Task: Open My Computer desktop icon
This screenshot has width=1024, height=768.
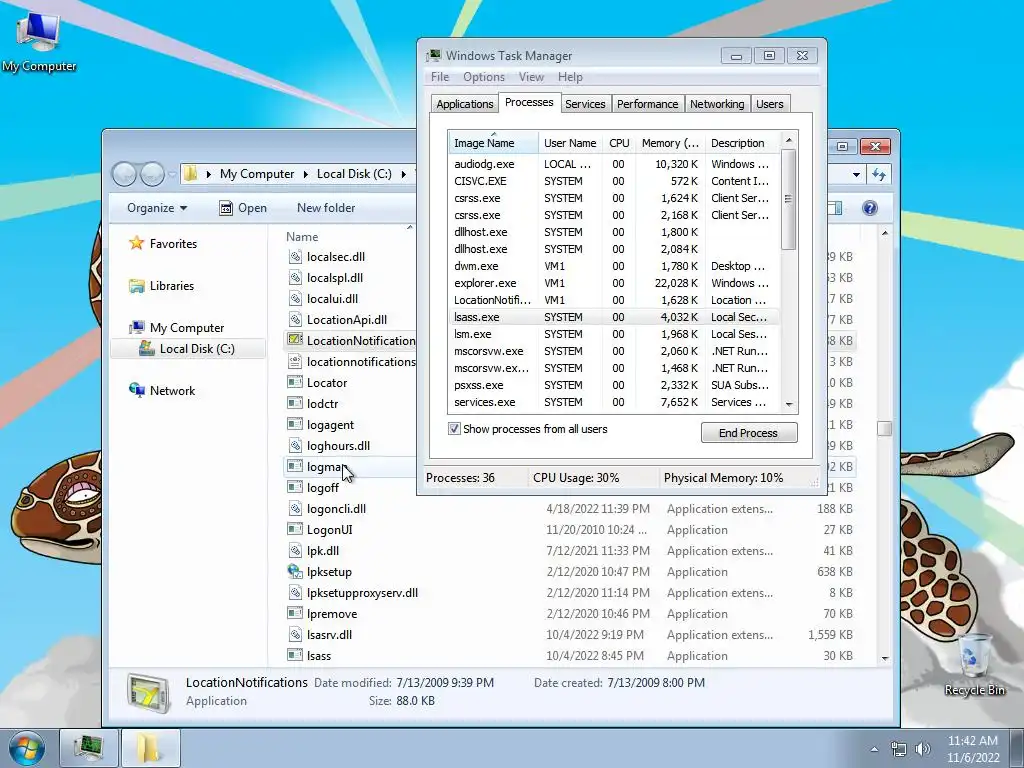Action: click(39, 40)
